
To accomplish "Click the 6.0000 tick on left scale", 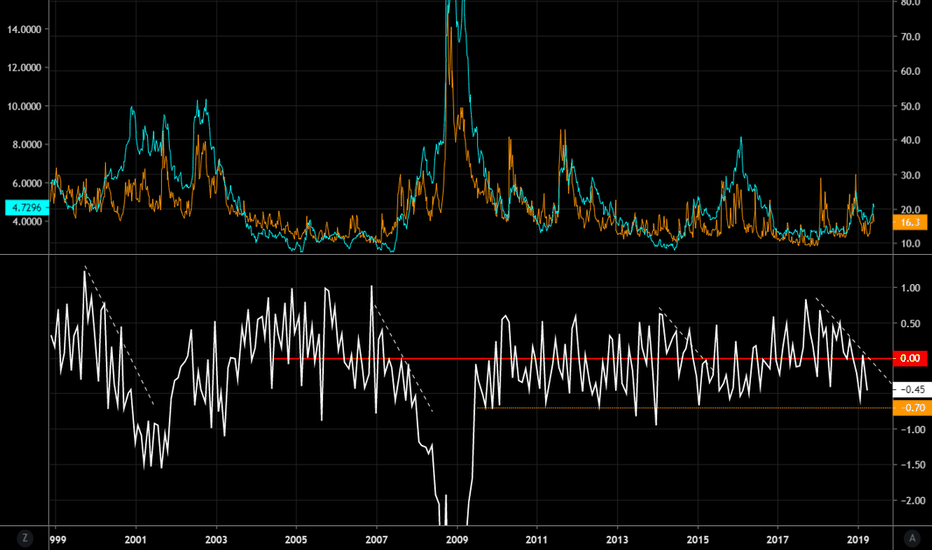I will (27, 183).
